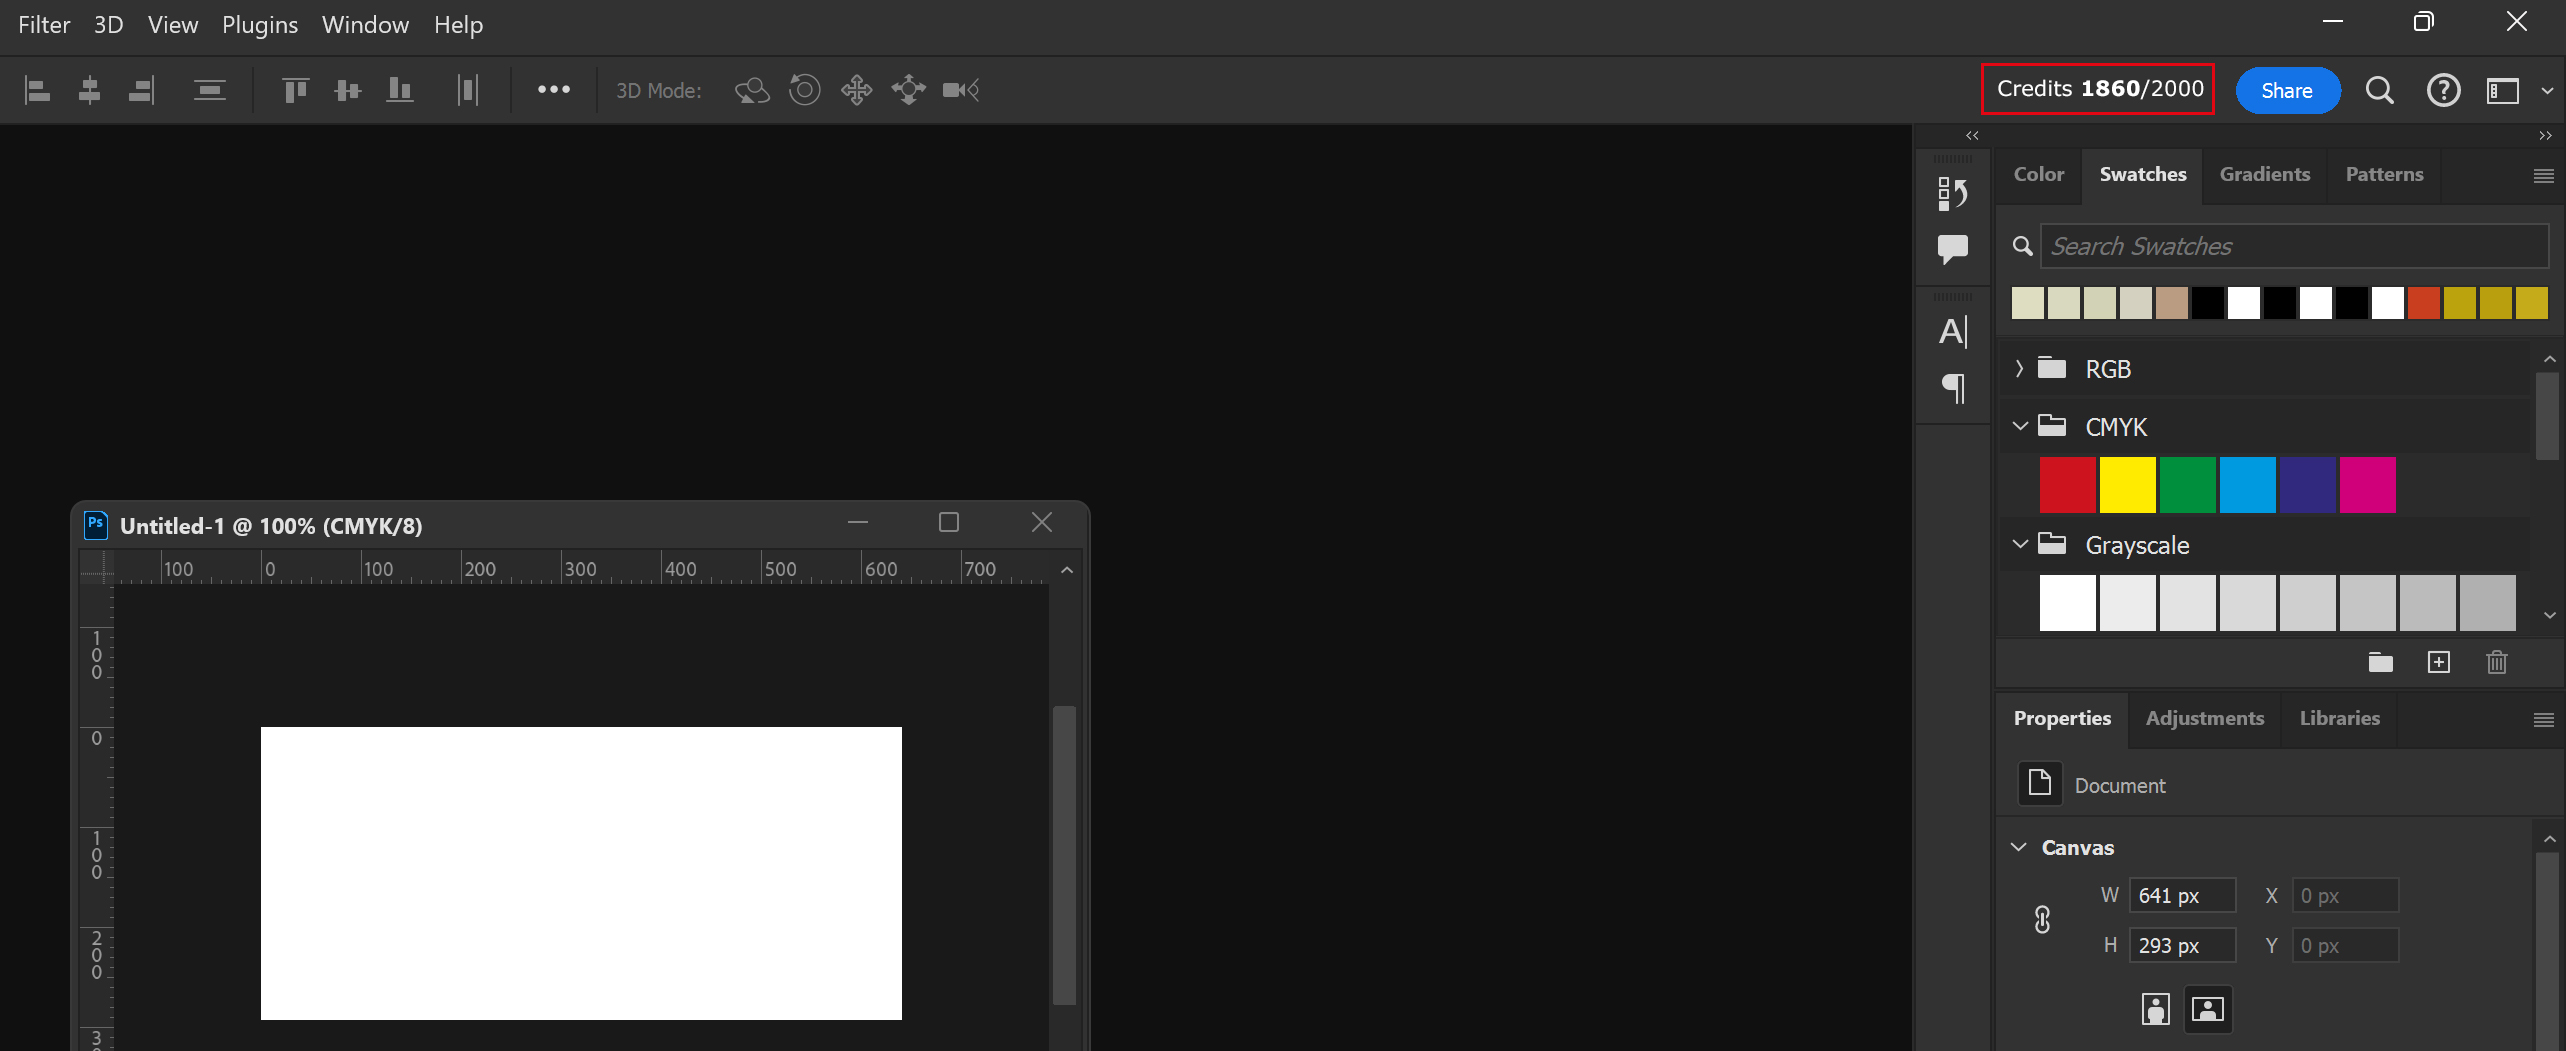
Task: Collapse the Grayscale swatch group
Action: pos(2018,544)
